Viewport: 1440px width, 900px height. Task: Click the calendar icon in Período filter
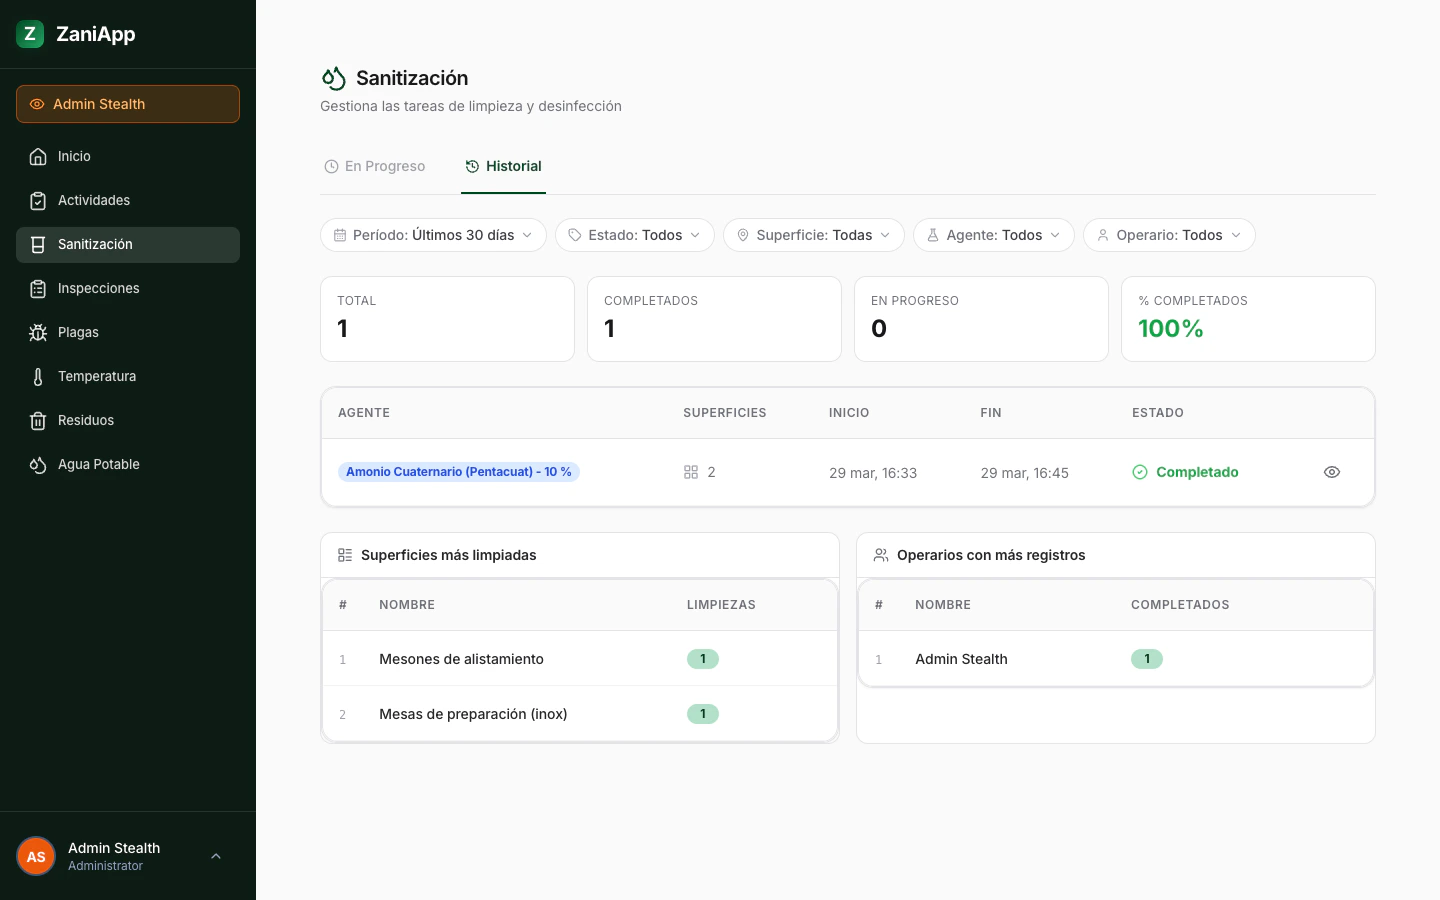coord(340,235)
